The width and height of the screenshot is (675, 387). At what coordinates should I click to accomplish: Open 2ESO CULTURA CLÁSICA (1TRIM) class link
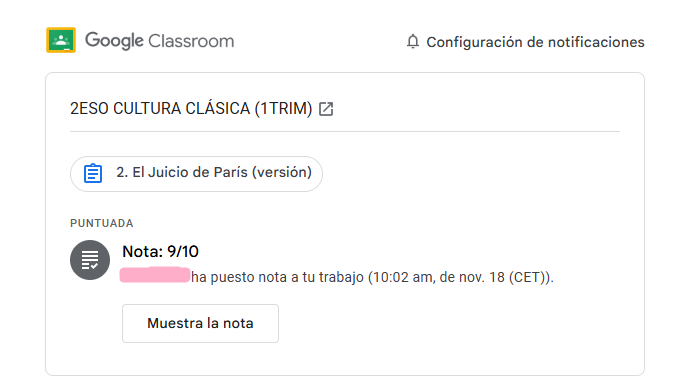click(191, 108)
